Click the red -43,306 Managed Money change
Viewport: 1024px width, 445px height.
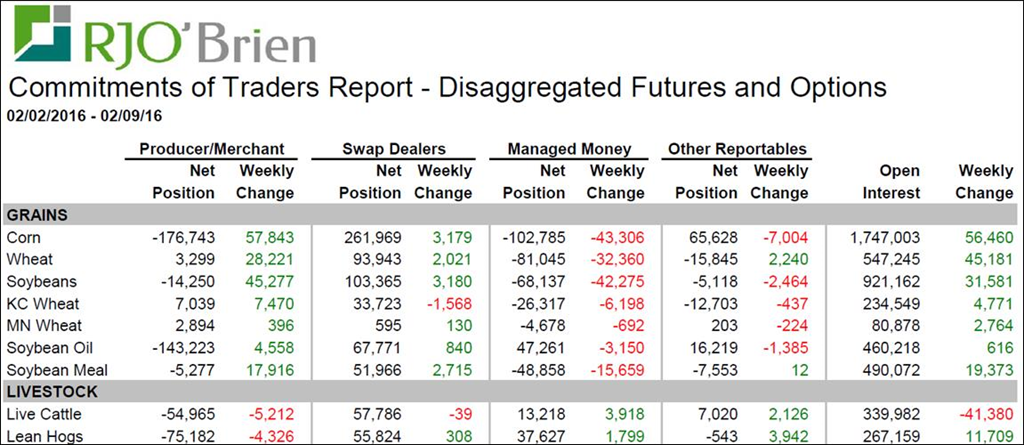617,237
